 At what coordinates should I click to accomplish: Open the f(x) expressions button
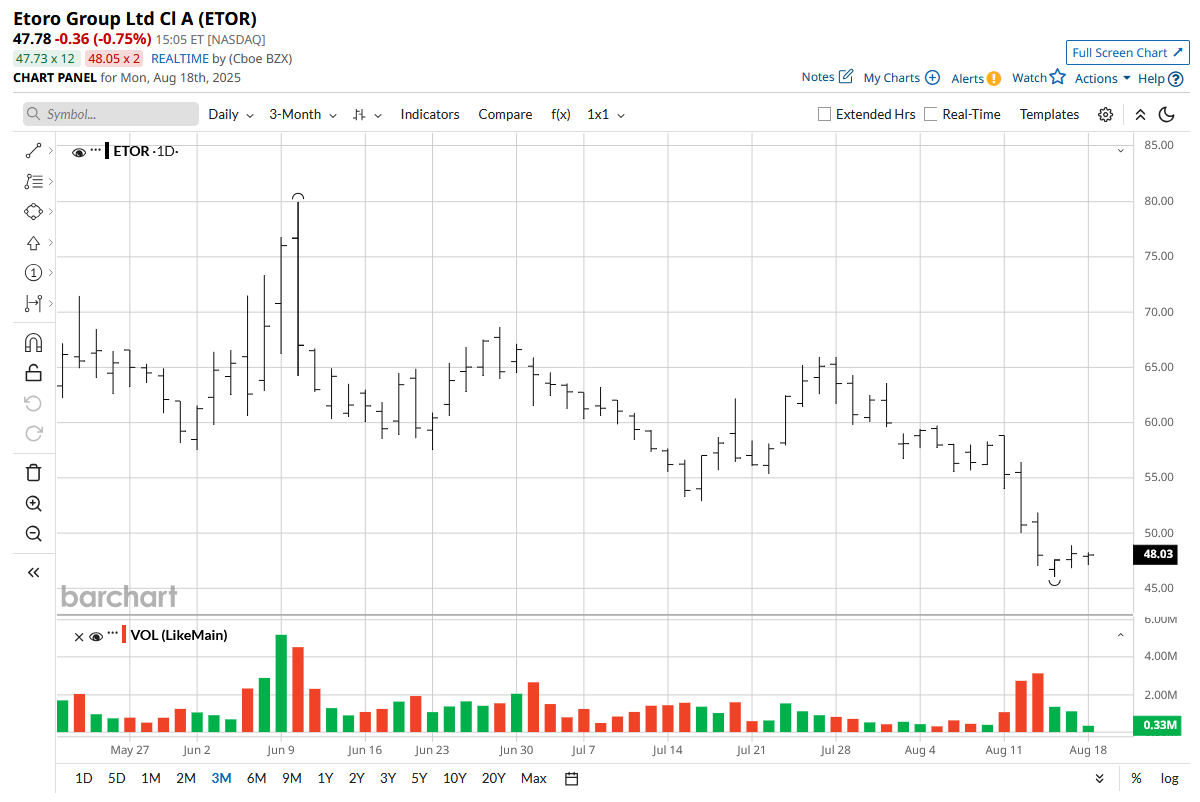pyautogui.click(x=561, y=114)
